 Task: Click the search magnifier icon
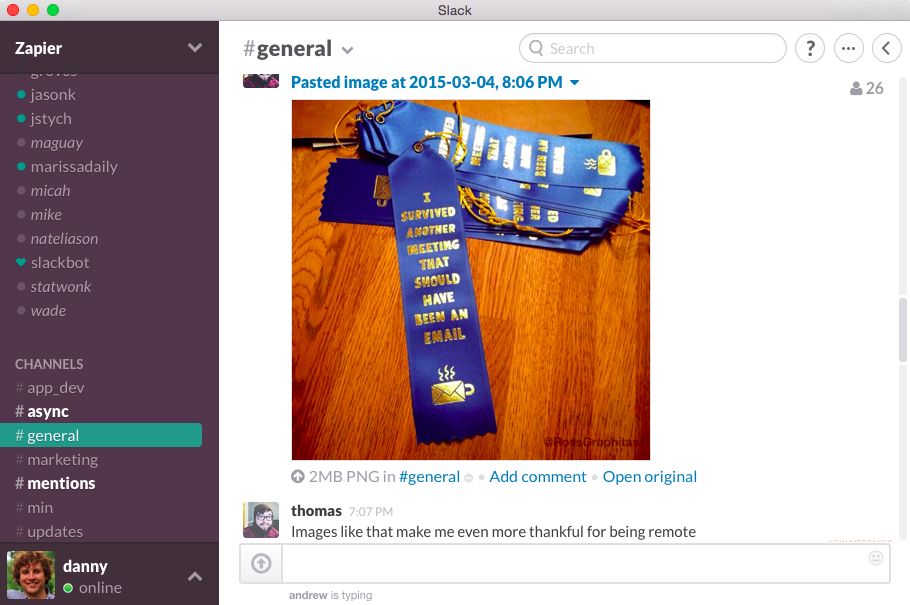536,48
